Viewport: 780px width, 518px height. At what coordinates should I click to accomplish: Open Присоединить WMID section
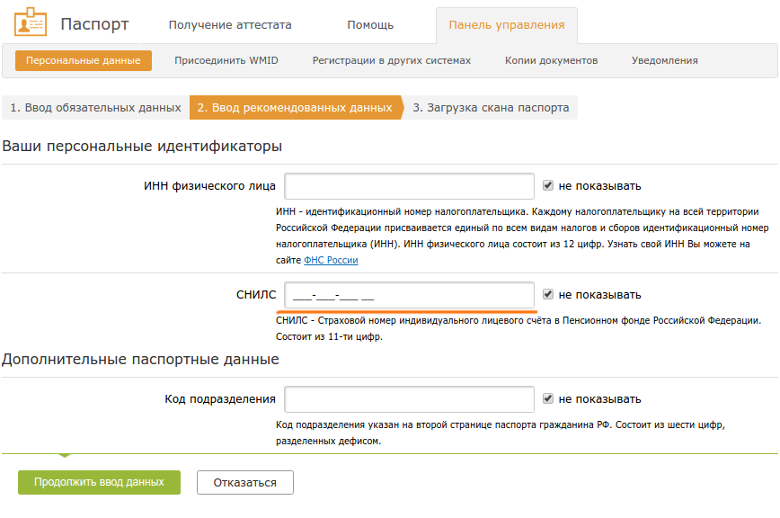[226, 61]
